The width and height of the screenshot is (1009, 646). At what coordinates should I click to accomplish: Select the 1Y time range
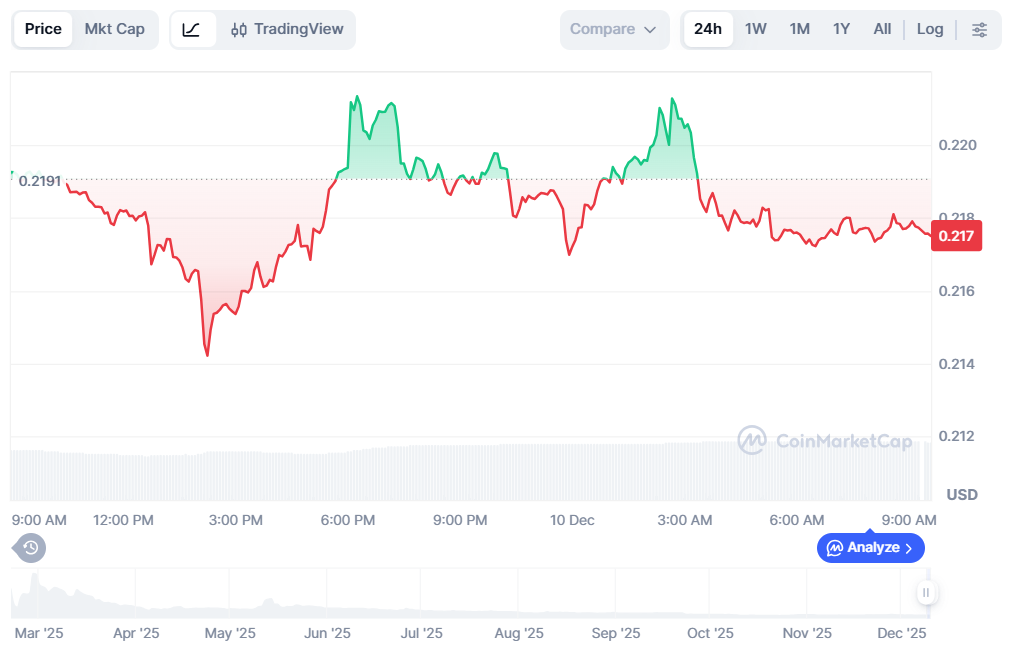[841, 29]
